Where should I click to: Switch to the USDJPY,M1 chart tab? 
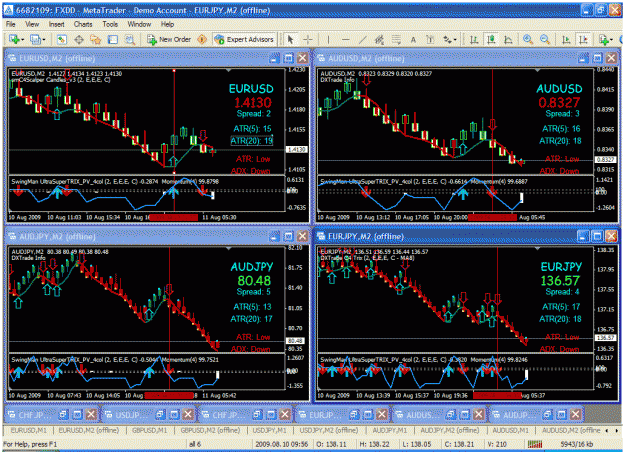coord(269,430)
